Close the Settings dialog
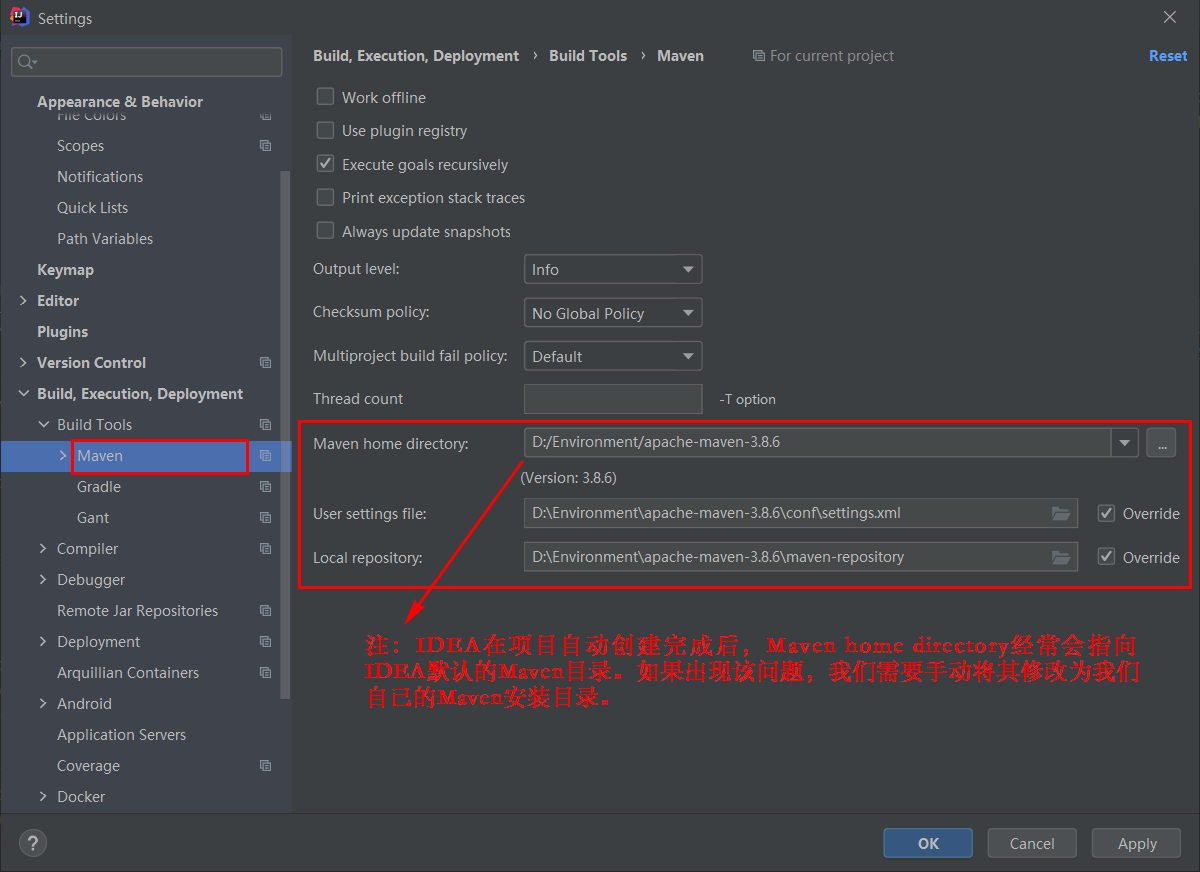Screen dimensions: 1200x872 (1170, 17)
